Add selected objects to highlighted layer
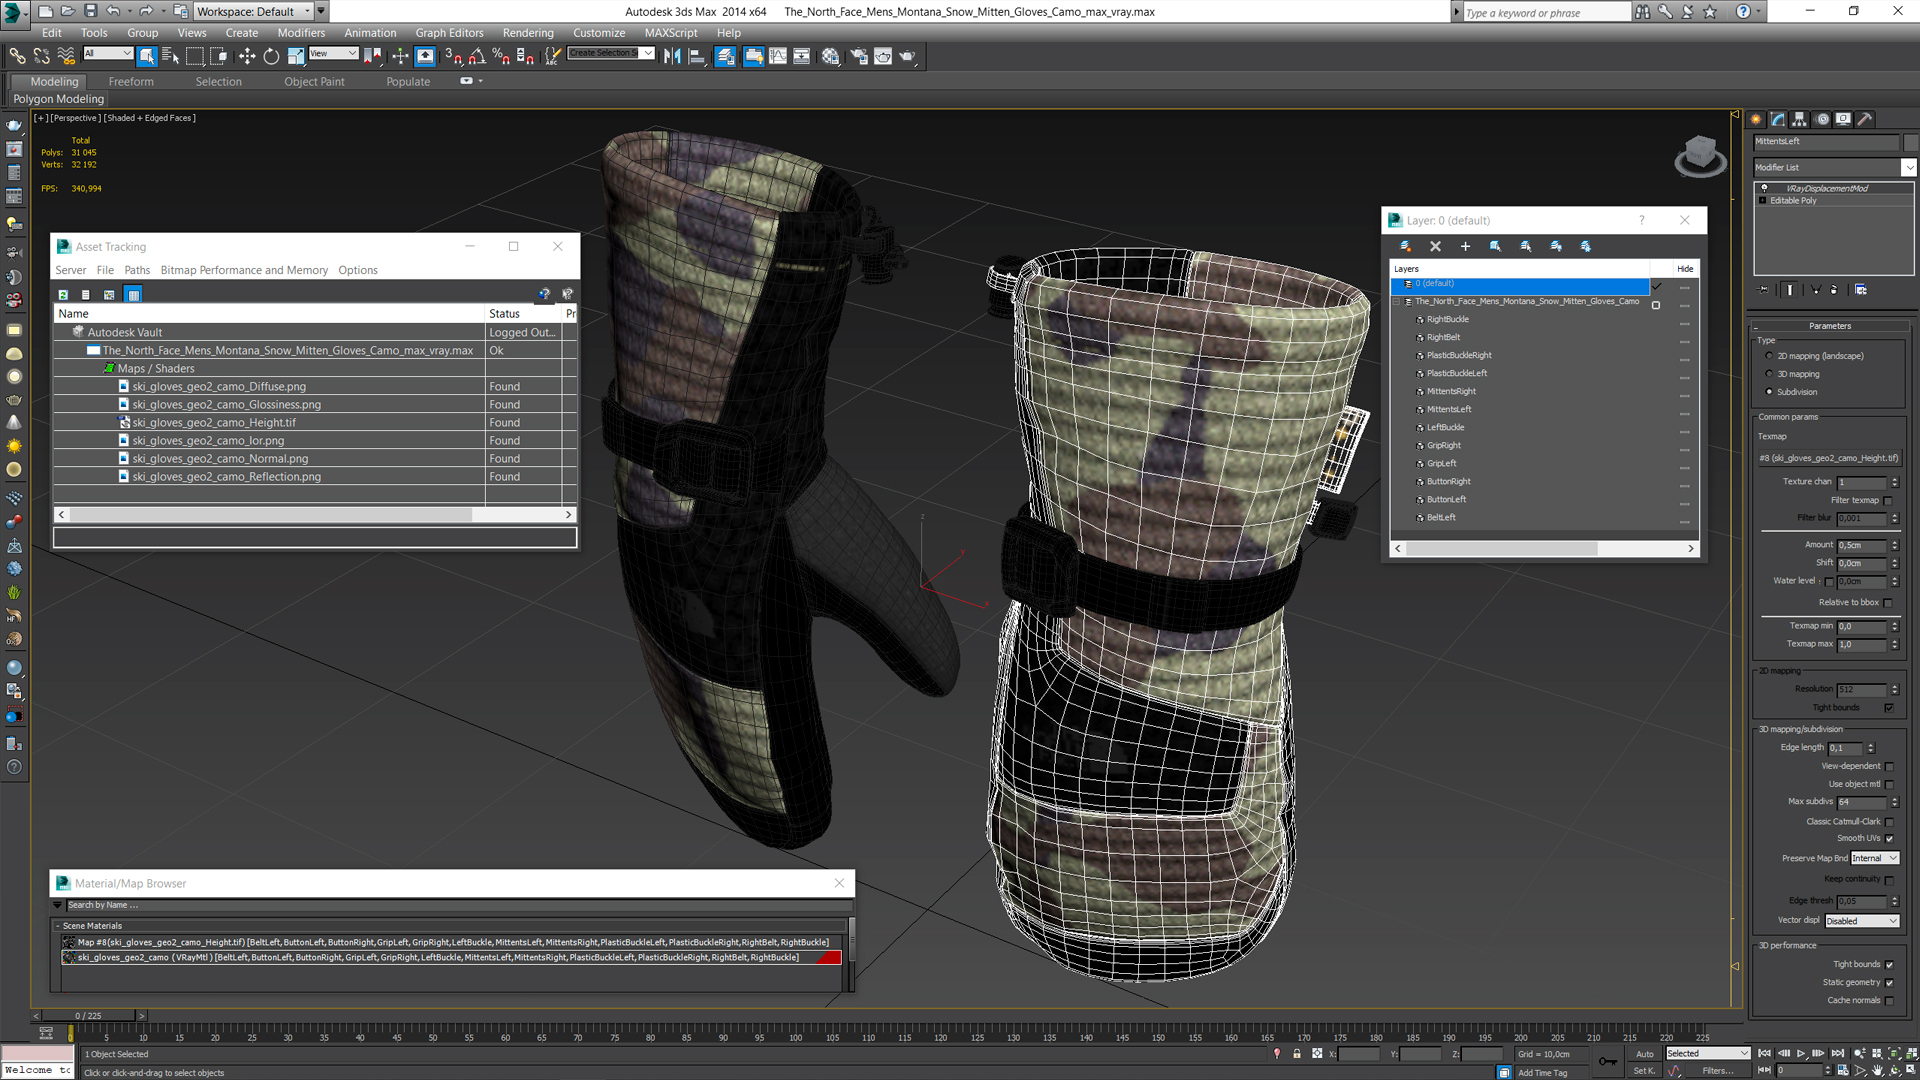1920x1080 pixels. pos(1465,246)
